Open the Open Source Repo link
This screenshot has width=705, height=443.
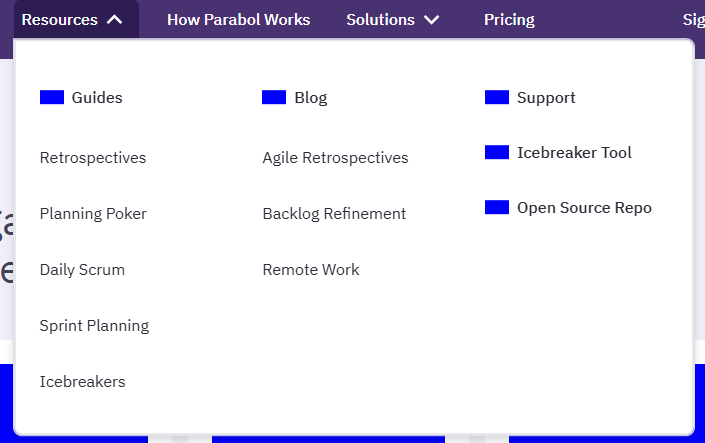584,208
